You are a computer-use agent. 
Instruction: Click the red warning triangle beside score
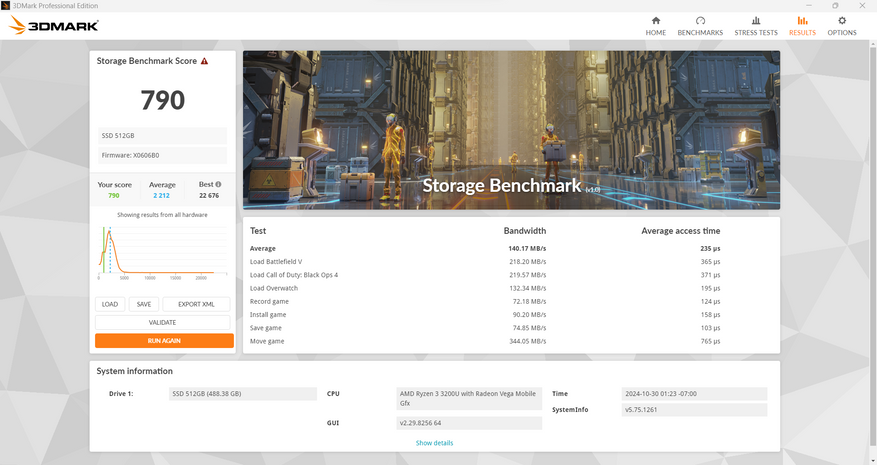(204, 61)
